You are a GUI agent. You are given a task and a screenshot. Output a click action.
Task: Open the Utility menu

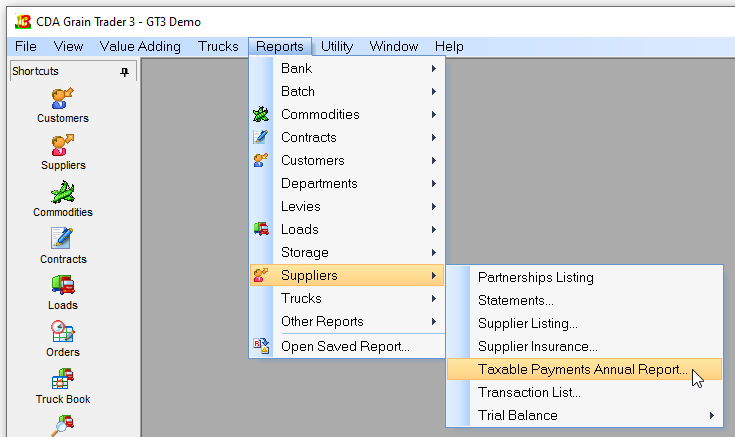pyautogui.click(x=336, y=46)
